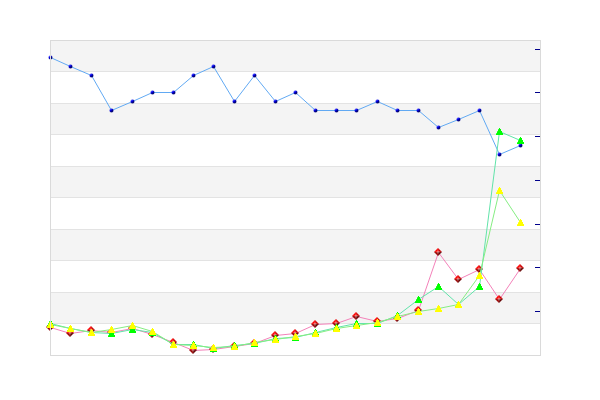
Task: Select the second blue dot from the left
Action: pos(70,66)
